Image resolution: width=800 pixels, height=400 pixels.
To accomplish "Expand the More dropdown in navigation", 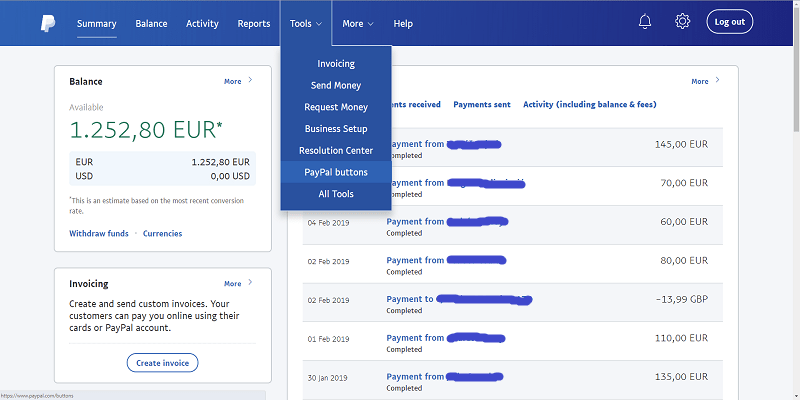I will click(x=357, y=23).
